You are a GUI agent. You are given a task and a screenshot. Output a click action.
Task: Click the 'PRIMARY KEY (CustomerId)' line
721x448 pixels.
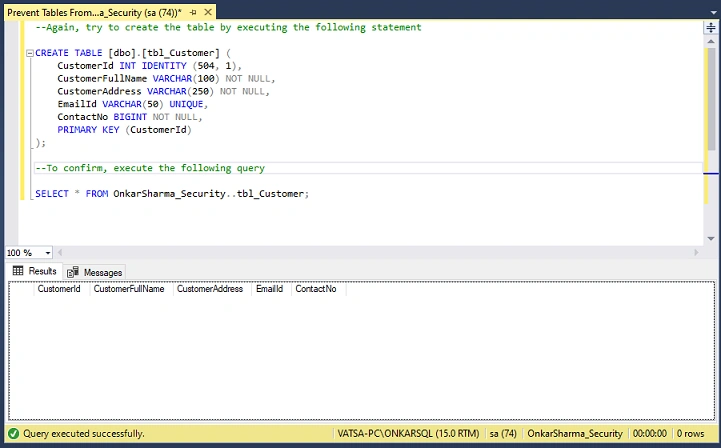point(124,130)
